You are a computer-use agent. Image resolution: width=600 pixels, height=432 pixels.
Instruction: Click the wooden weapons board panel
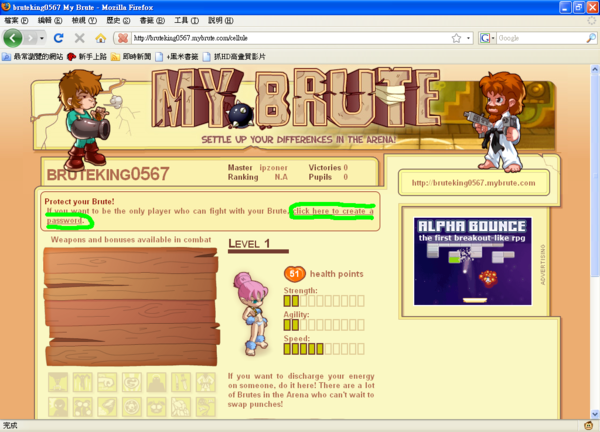[131, 306]
